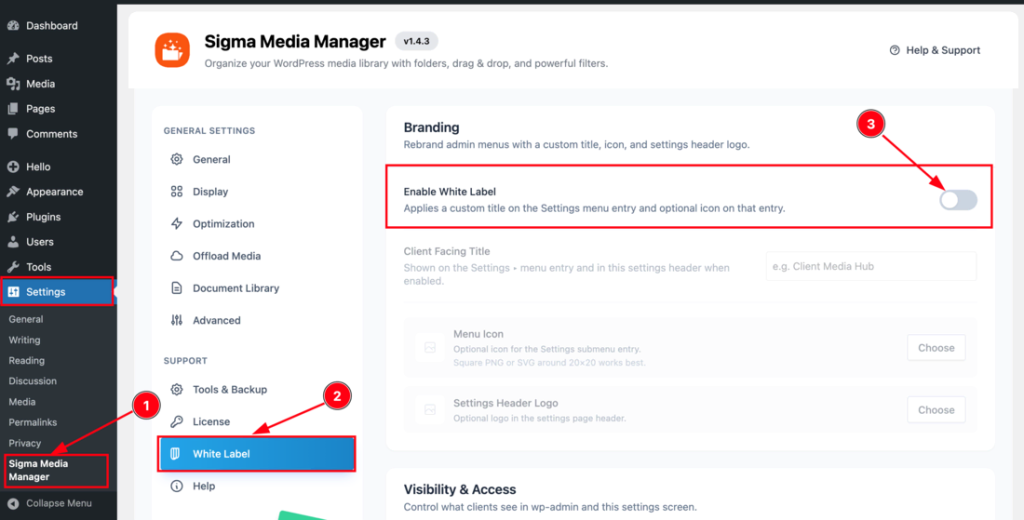Open the Media settings submenu item
Image resolution: width=1024 pixels, height=520 pixels.
coord(22,402)
